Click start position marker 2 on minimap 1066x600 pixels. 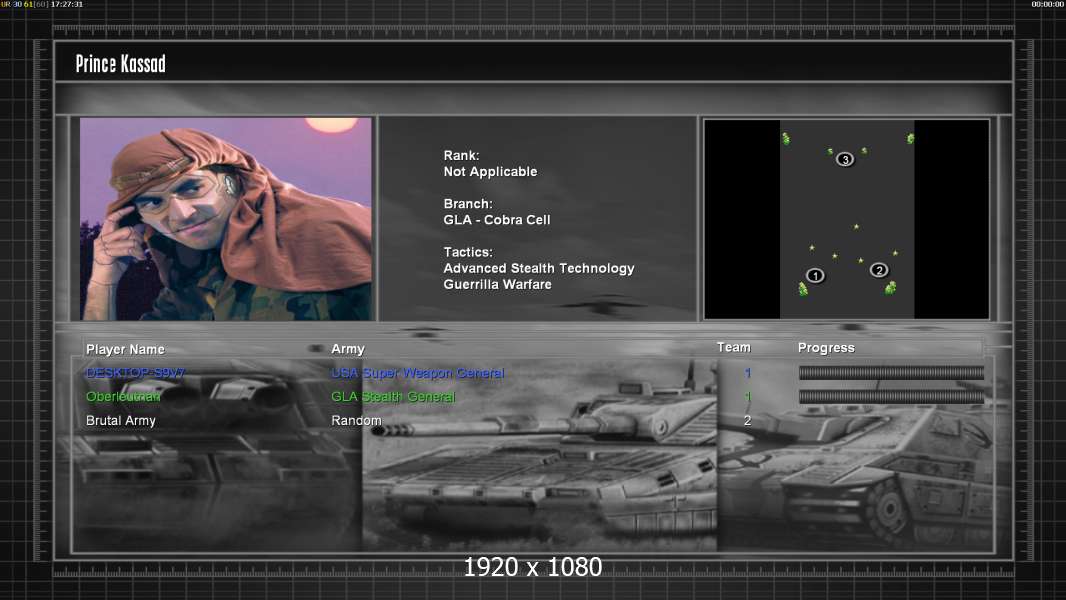click(878, 270)
